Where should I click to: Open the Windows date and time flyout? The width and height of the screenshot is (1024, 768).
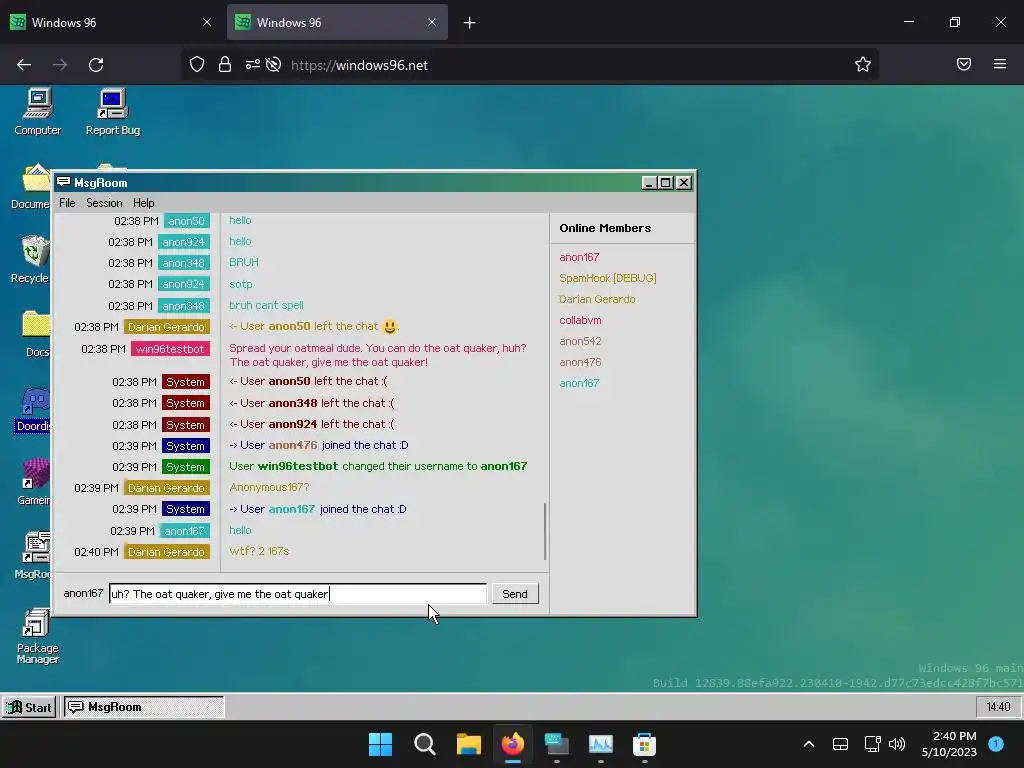pyautogui.click(x=949, y=744)
